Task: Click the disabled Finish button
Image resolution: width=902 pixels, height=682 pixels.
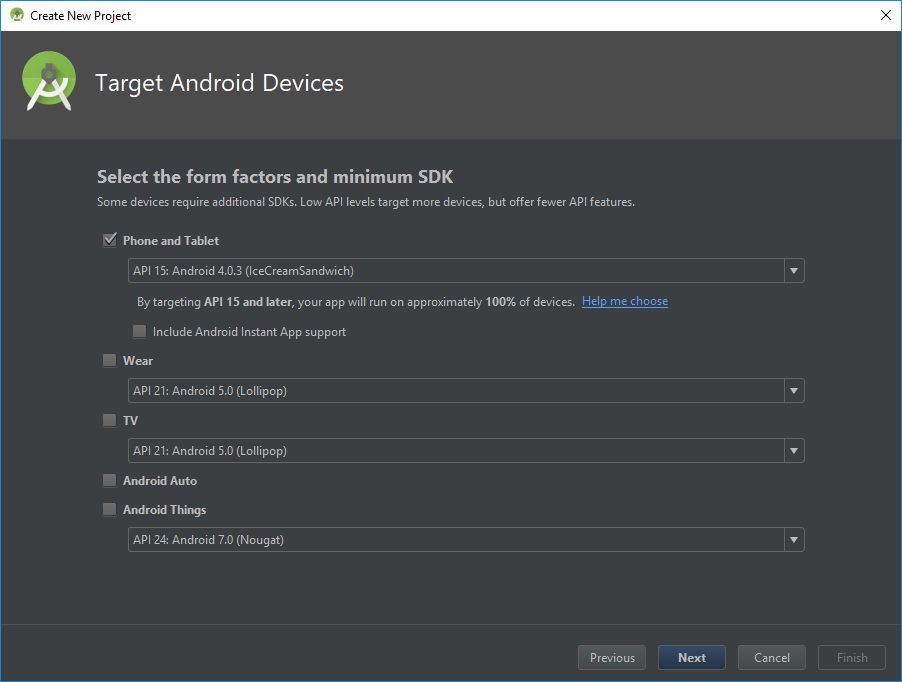Action: [x=852, y=657]
